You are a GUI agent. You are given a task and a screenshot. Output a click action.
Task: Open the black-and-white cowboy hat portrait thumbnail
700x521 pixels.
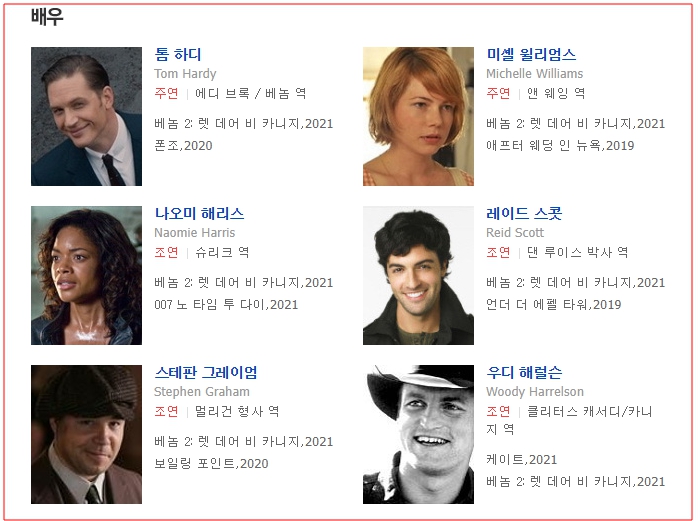418,434
